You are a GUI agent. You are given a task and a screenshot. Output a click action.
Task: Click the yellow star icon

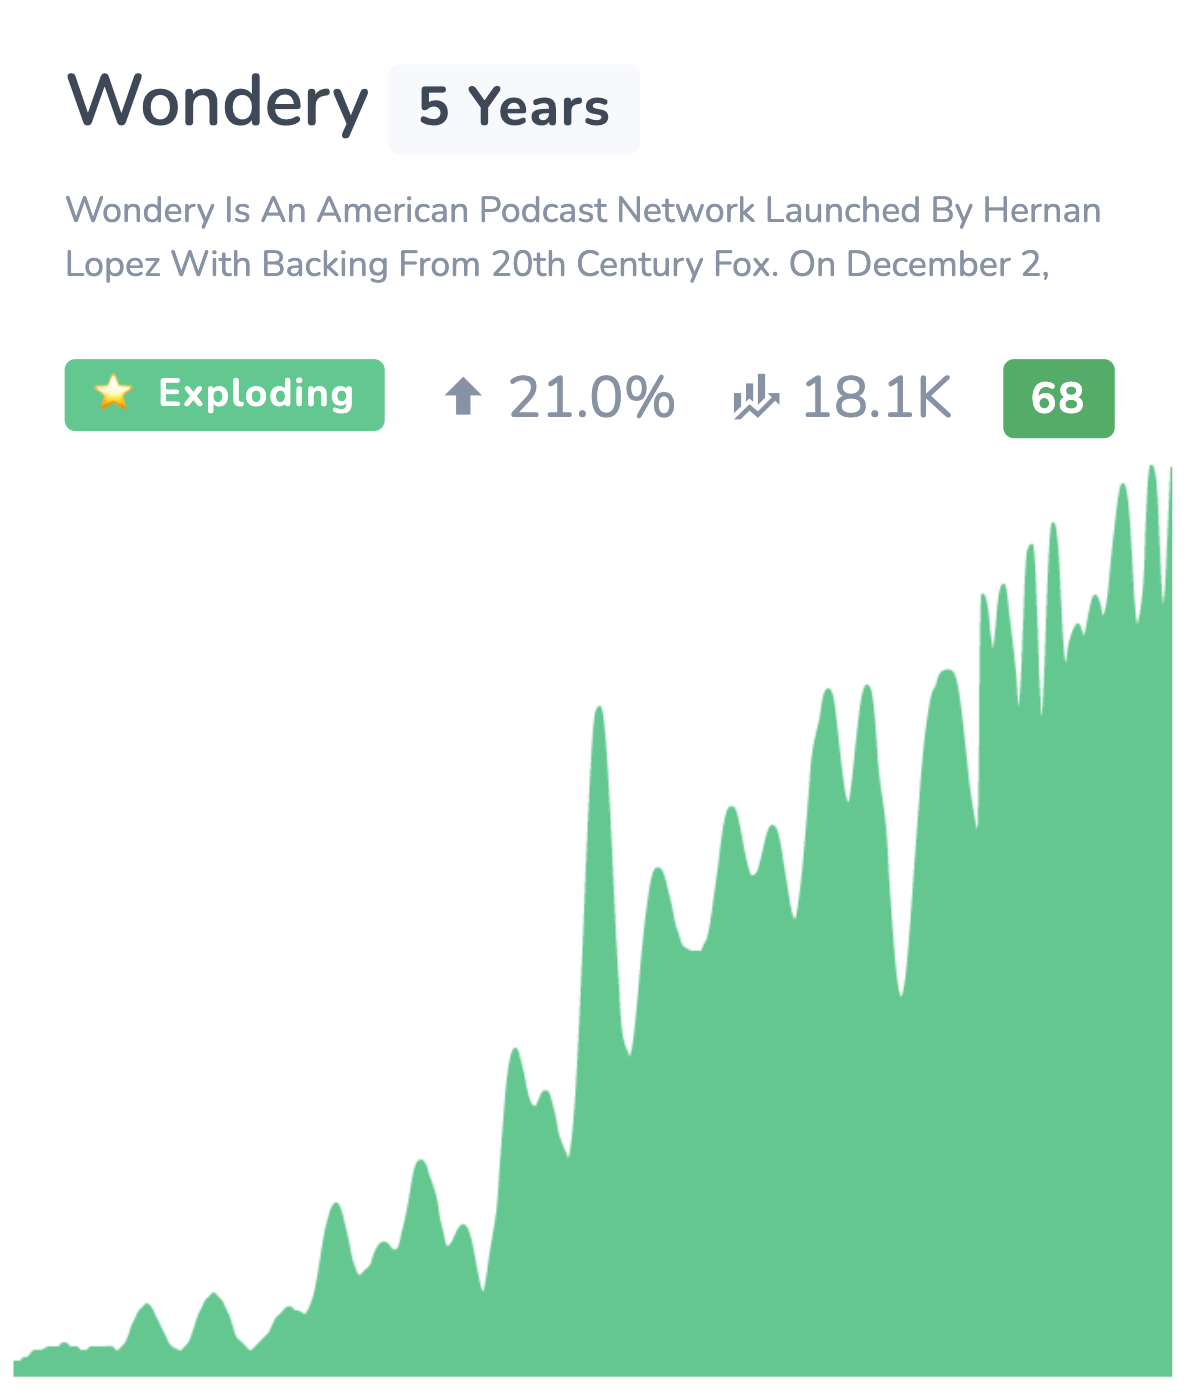tap(113, 393)
